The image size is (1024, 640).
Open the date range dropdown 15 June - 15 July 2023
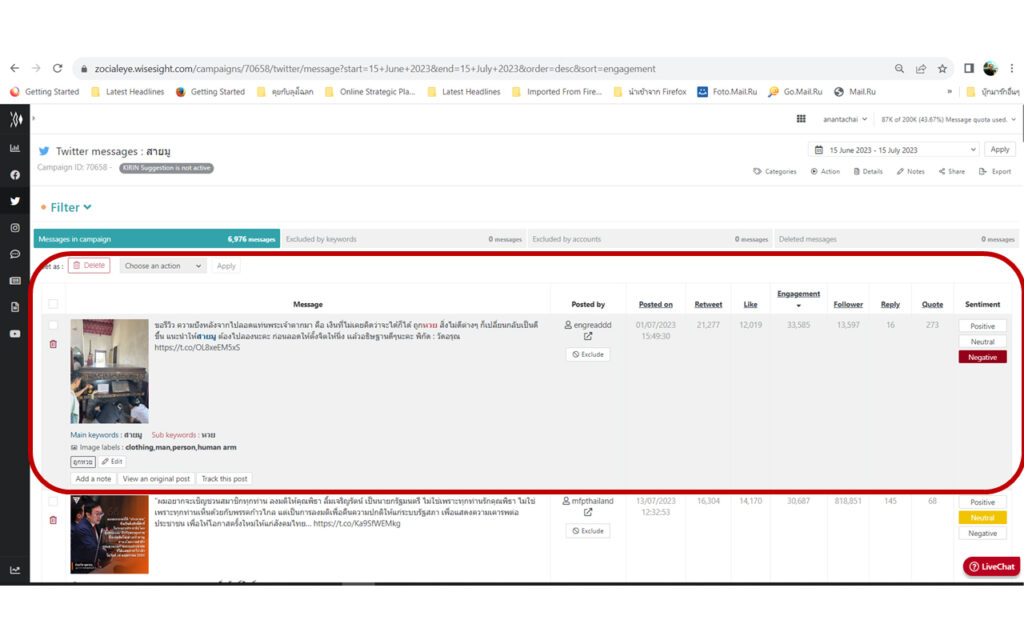(x=895, y=150)
